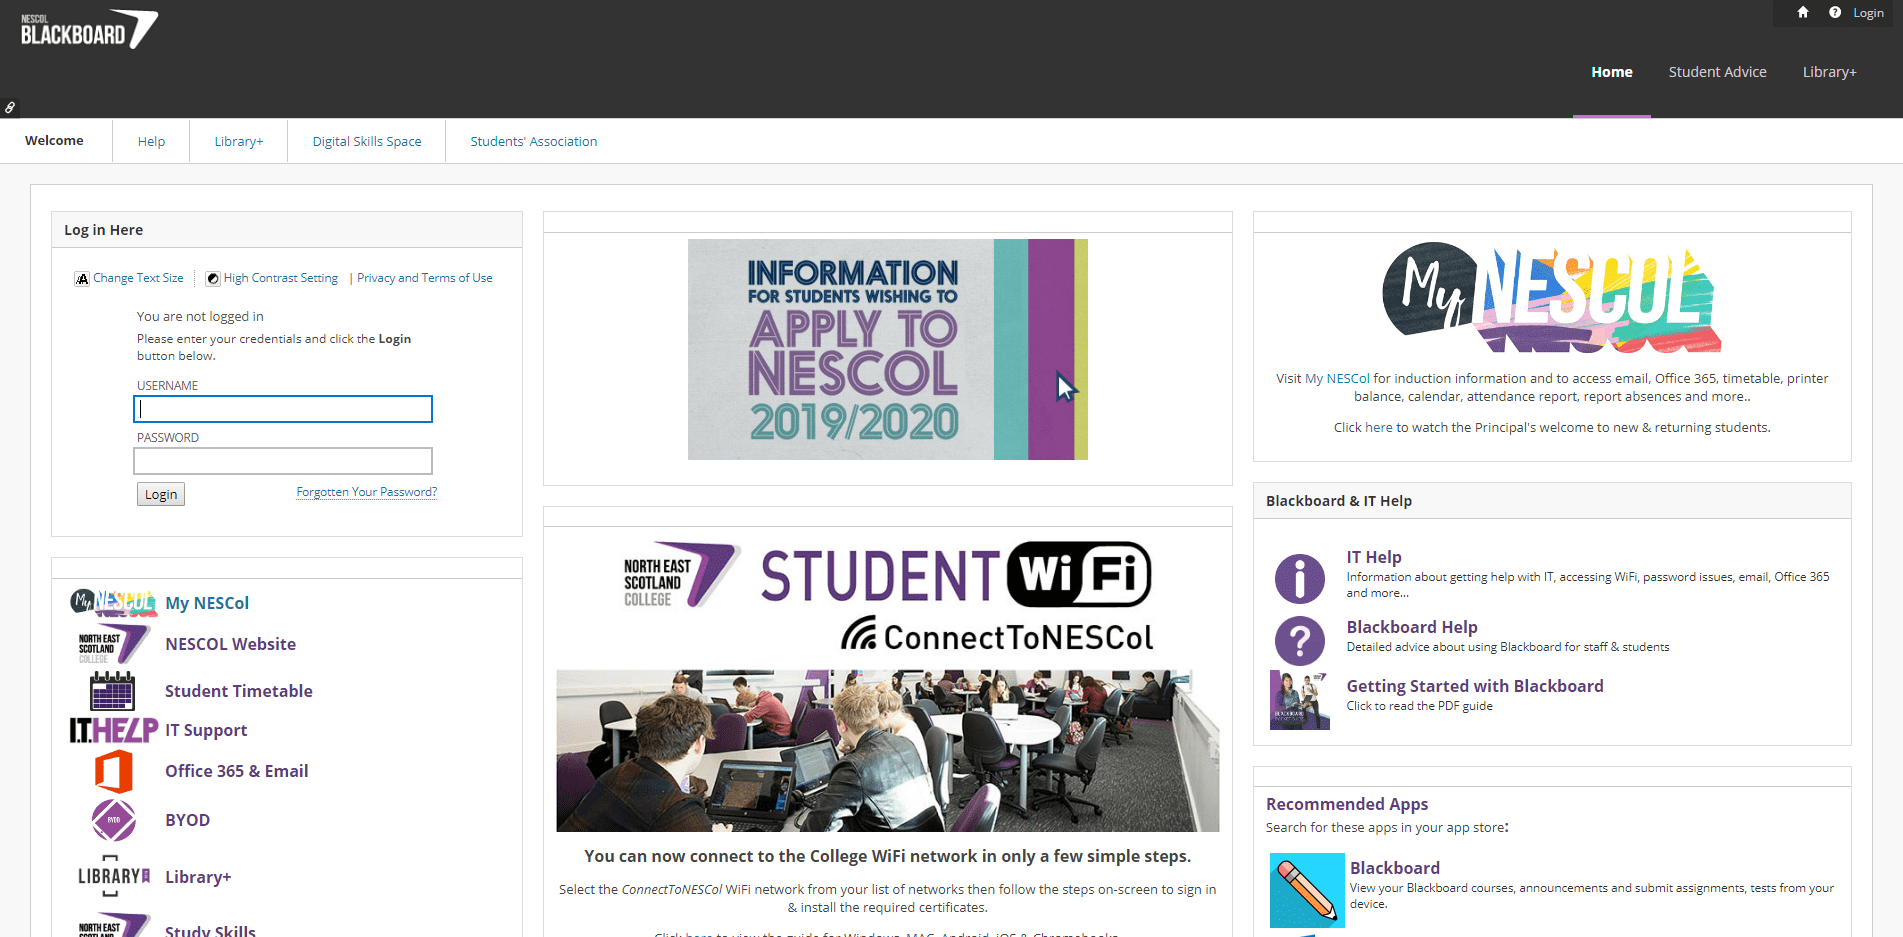Select Student Advice in top navigation

point(1718,72)
